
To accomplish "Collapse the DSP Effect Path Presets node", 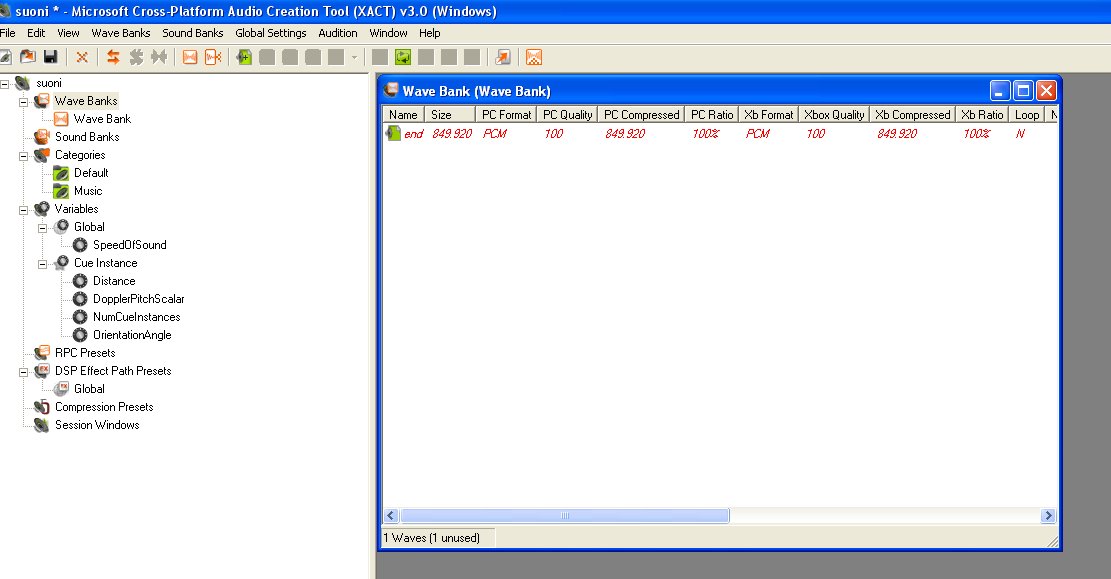I will (23, 372).
